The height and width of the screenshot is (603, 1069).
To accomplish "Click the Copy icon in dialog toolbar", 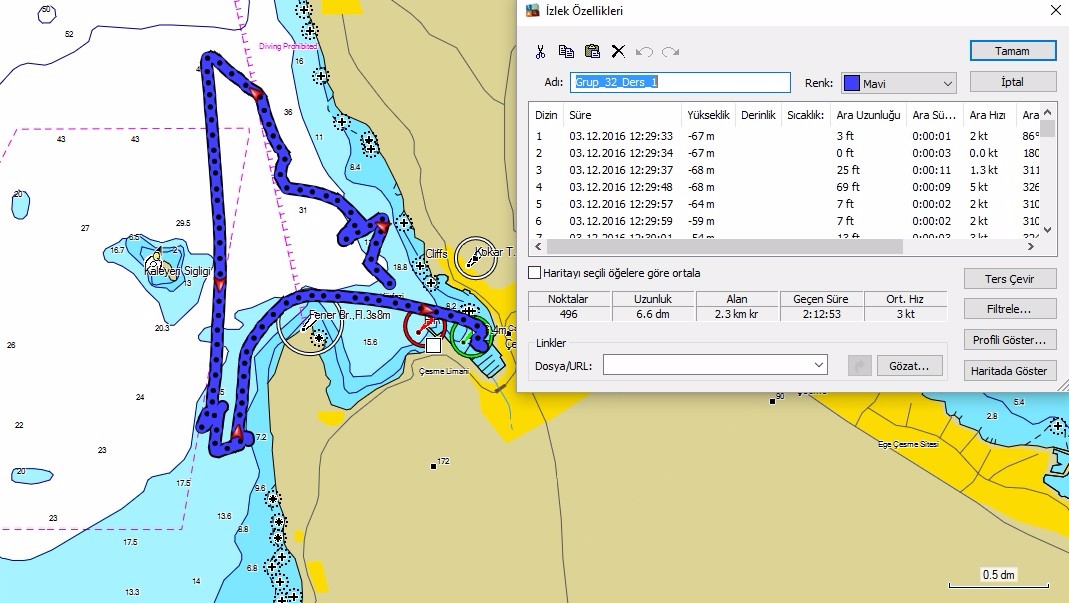I will [566, 51].
